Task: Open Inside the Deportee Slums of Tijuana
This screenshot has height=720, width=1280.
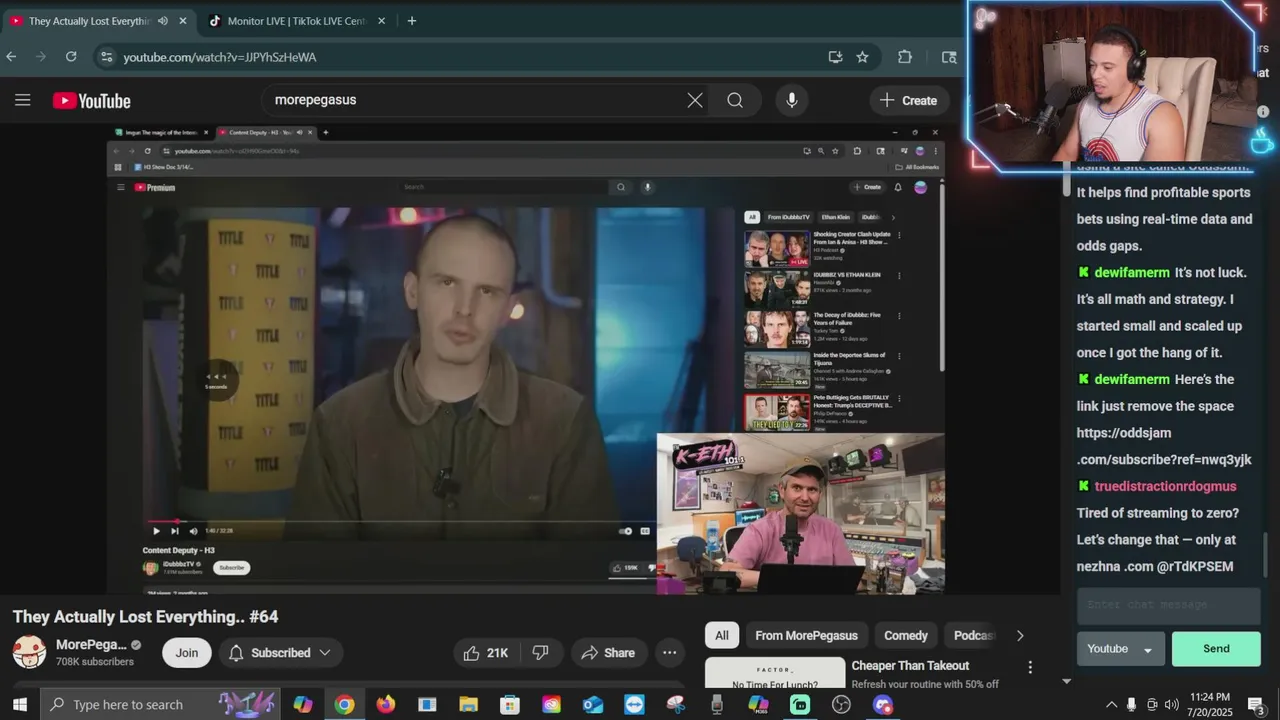Action: [x=777, y=370]
